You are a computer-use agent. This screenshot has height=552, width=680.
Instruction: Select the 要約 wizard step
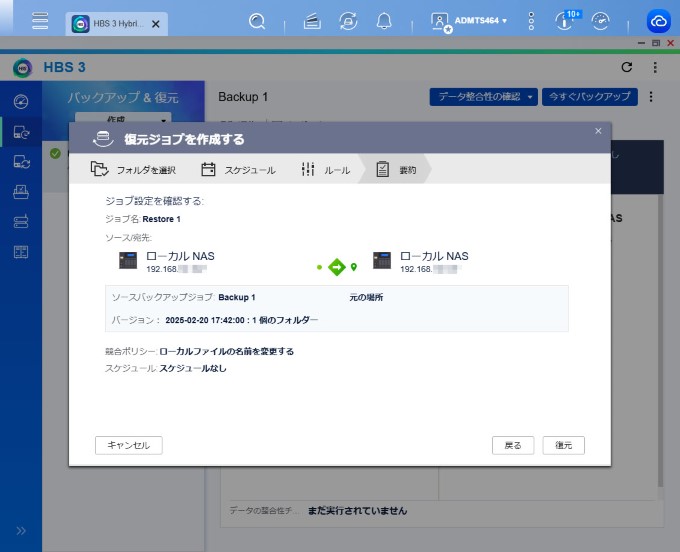(396, 170)
